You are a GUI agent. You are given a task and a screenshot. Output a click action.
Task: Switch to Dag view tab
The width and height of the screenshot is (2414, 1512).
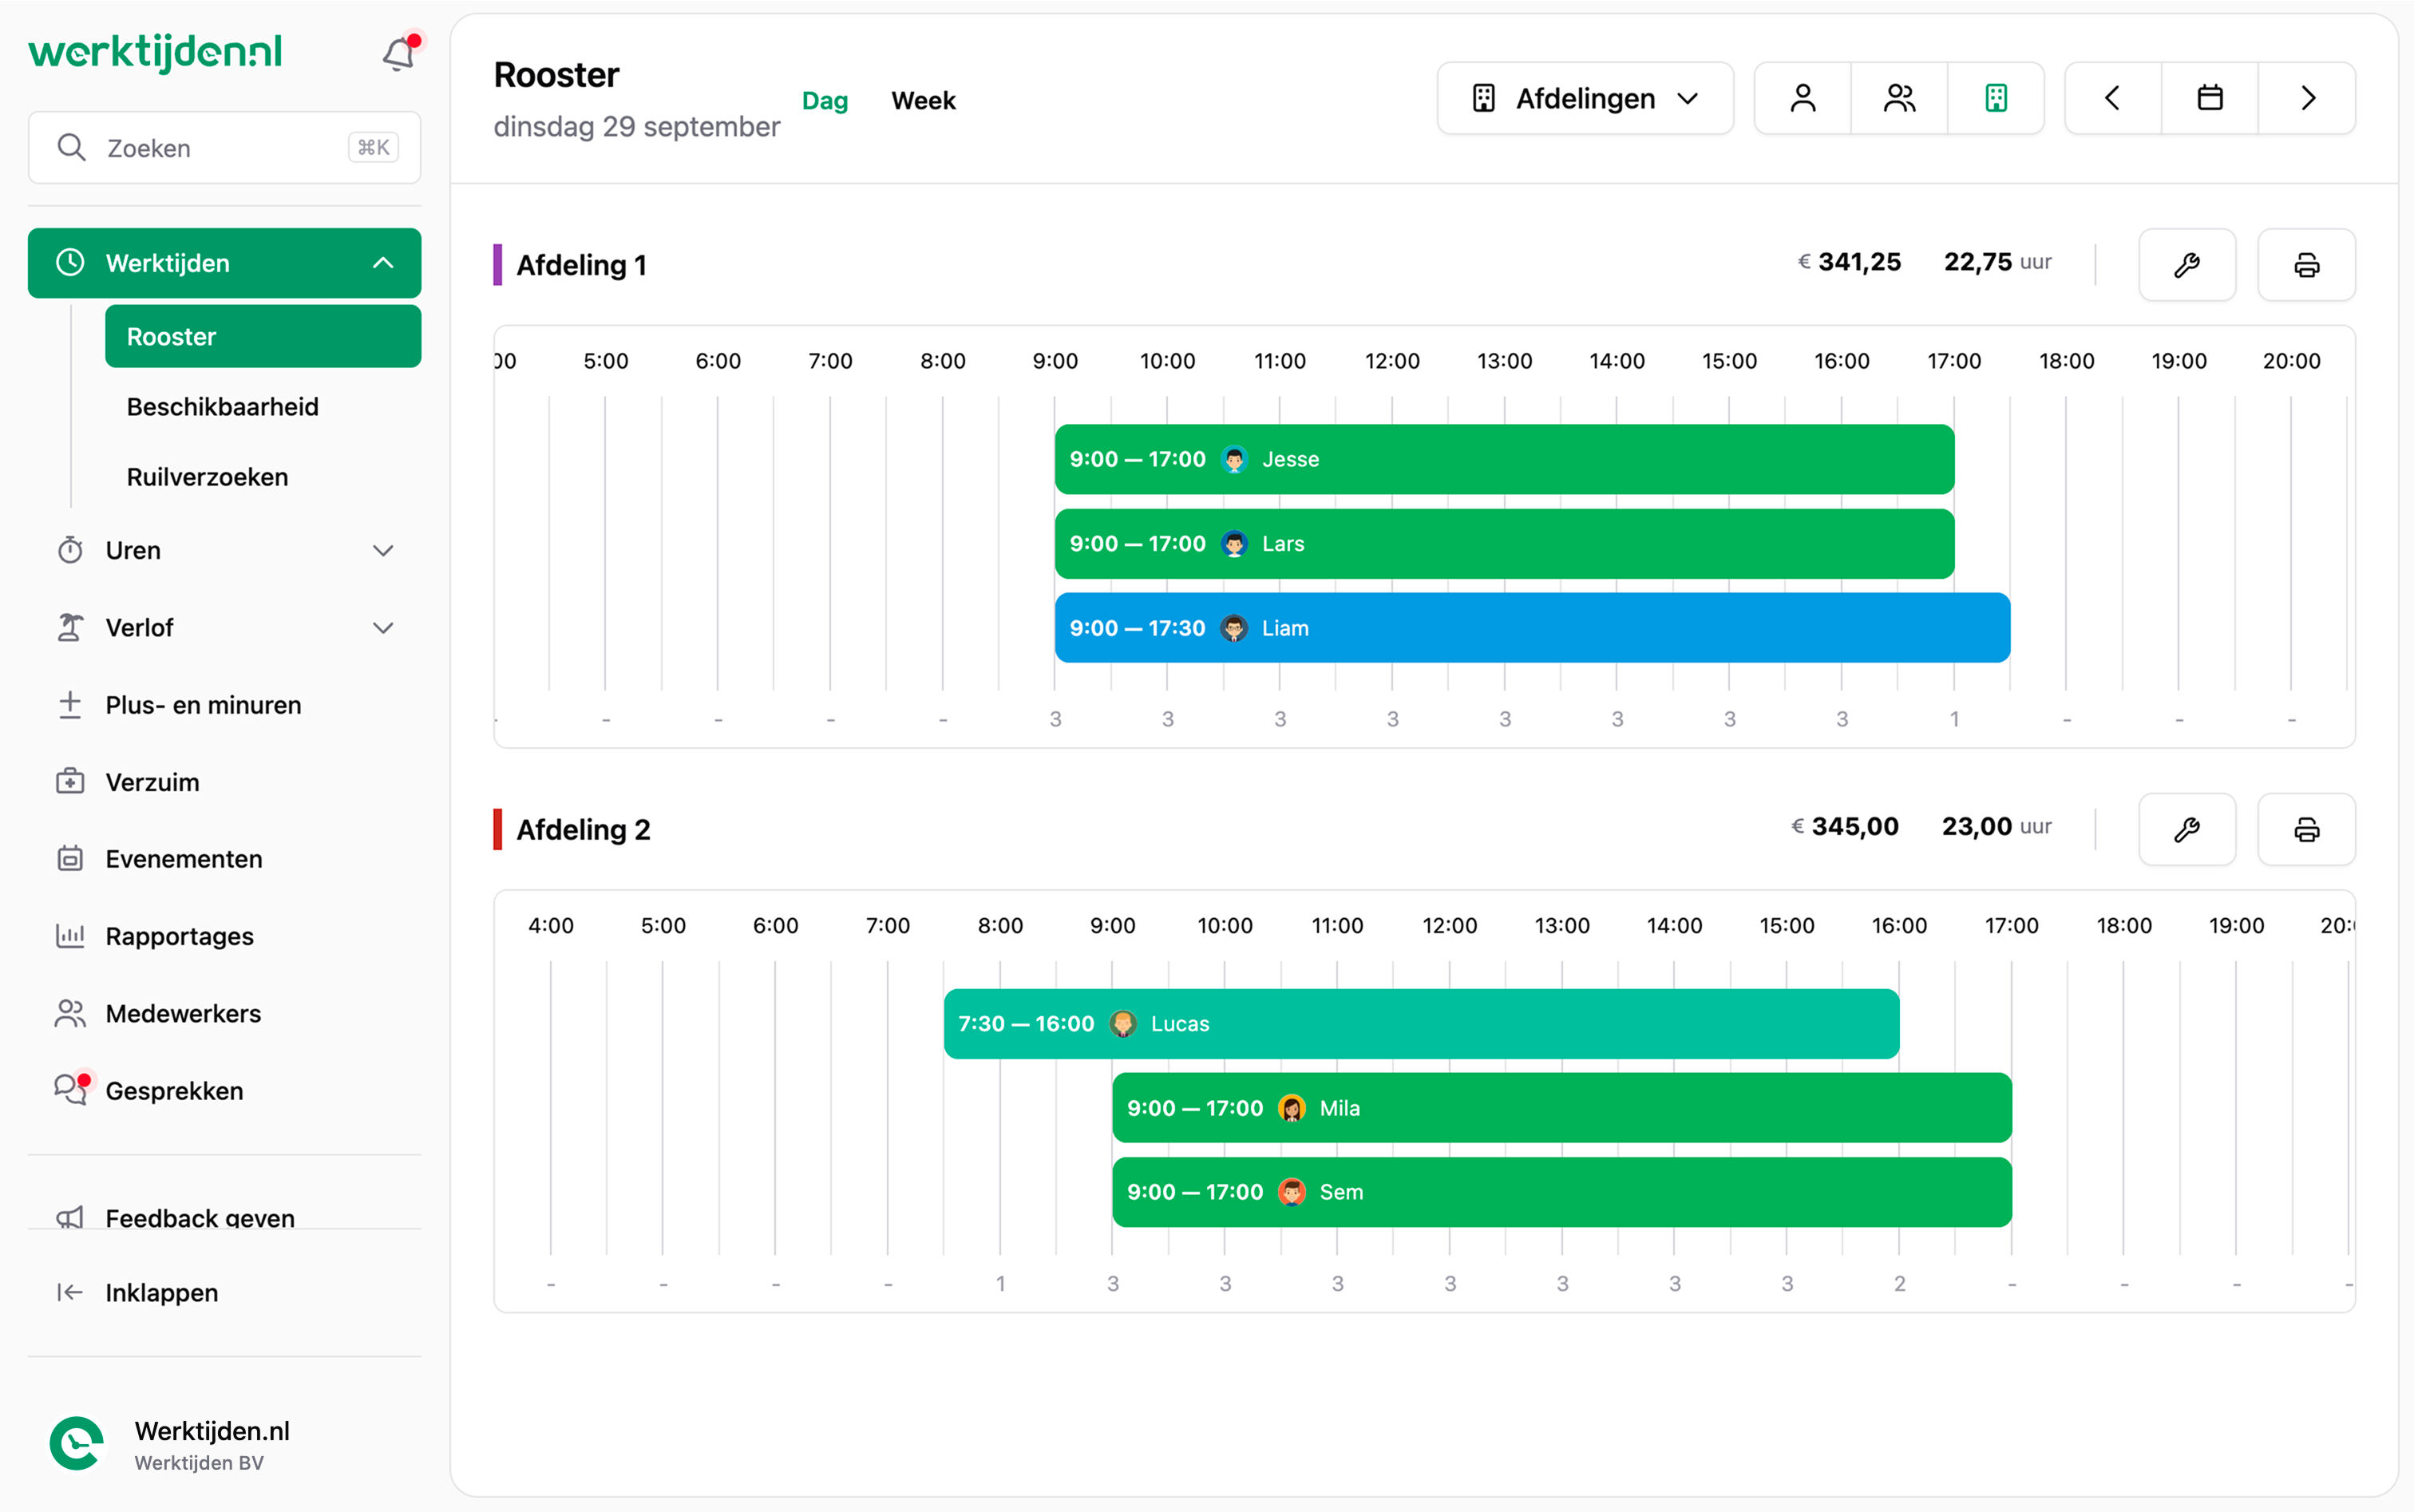tap(825, 100)
